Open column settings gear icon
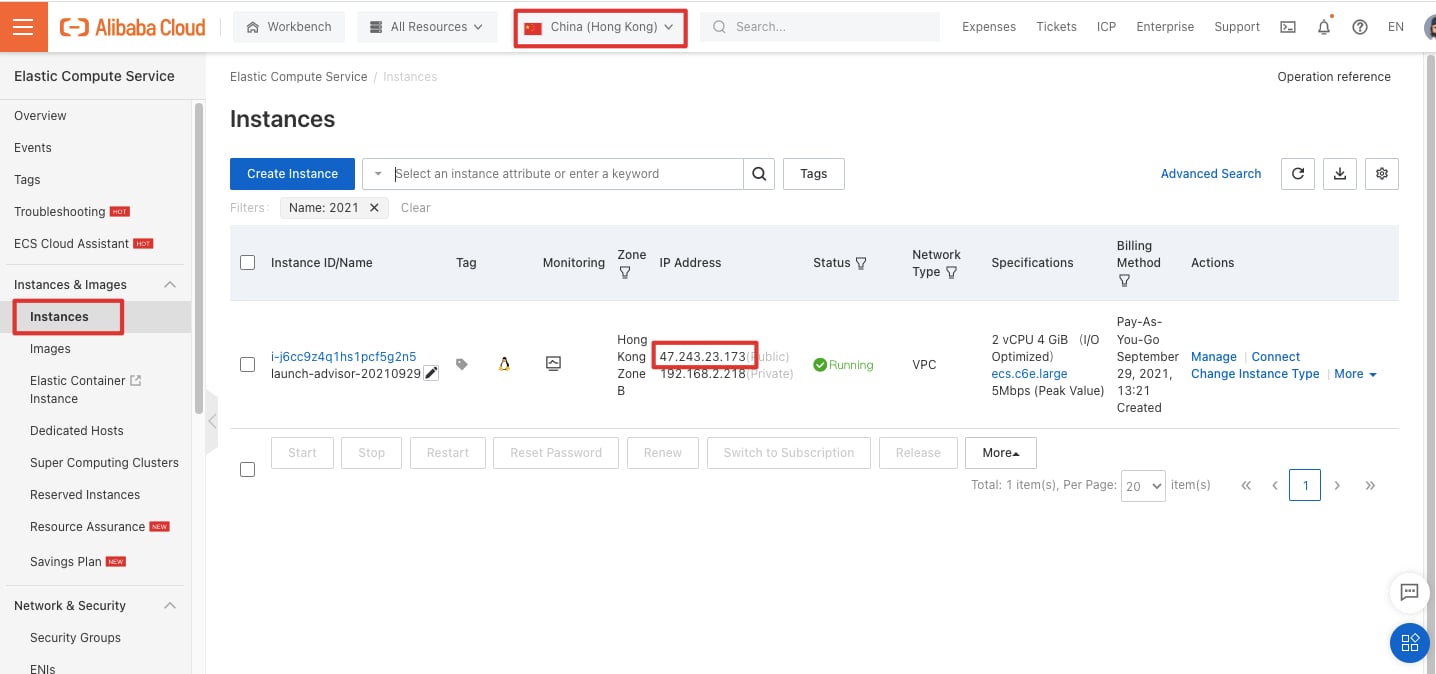Viewport: 1436px width, 674px height. 1382,174
